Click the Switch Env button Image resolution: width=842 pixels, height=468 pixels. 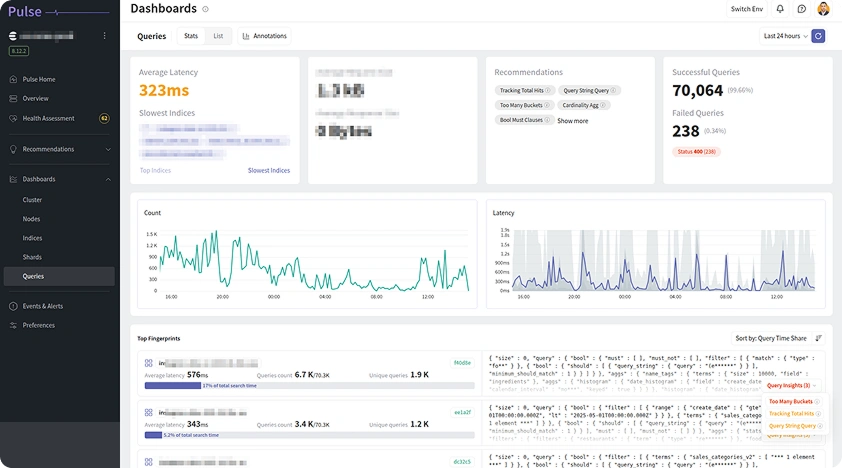pyautogui.click(x=747, y=9)
